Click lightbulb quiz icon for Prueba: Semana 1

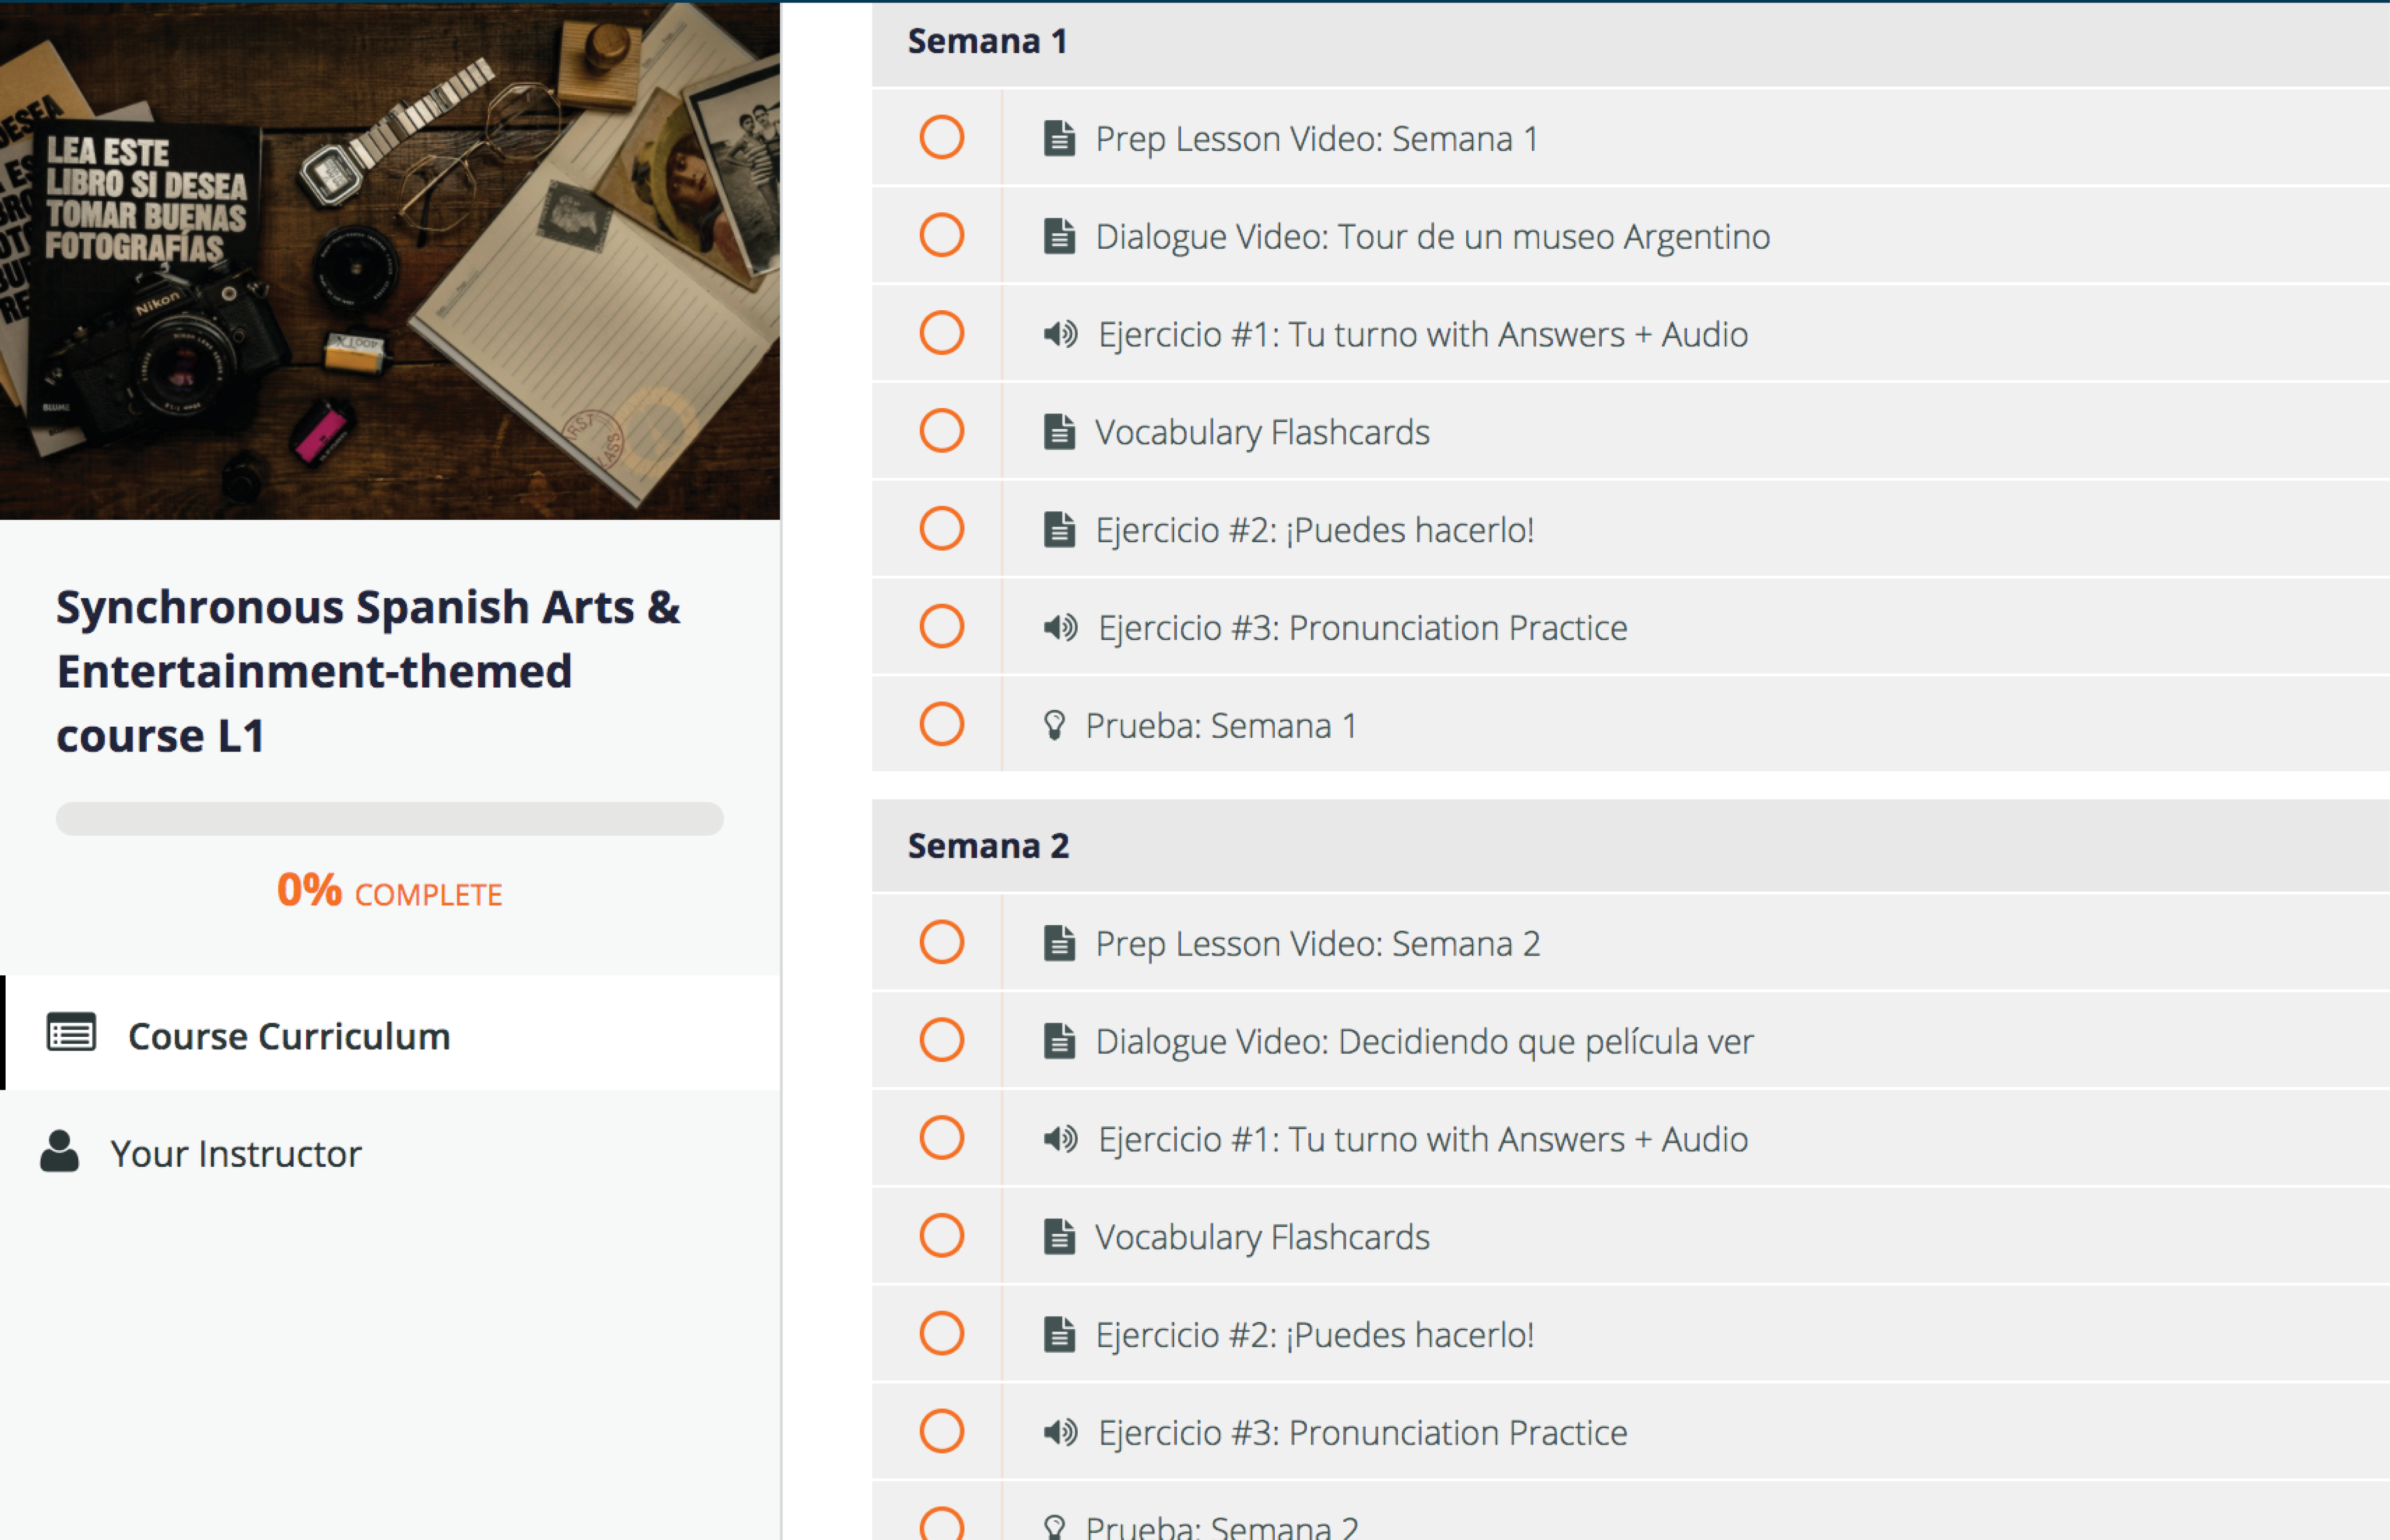[1054, 725]
